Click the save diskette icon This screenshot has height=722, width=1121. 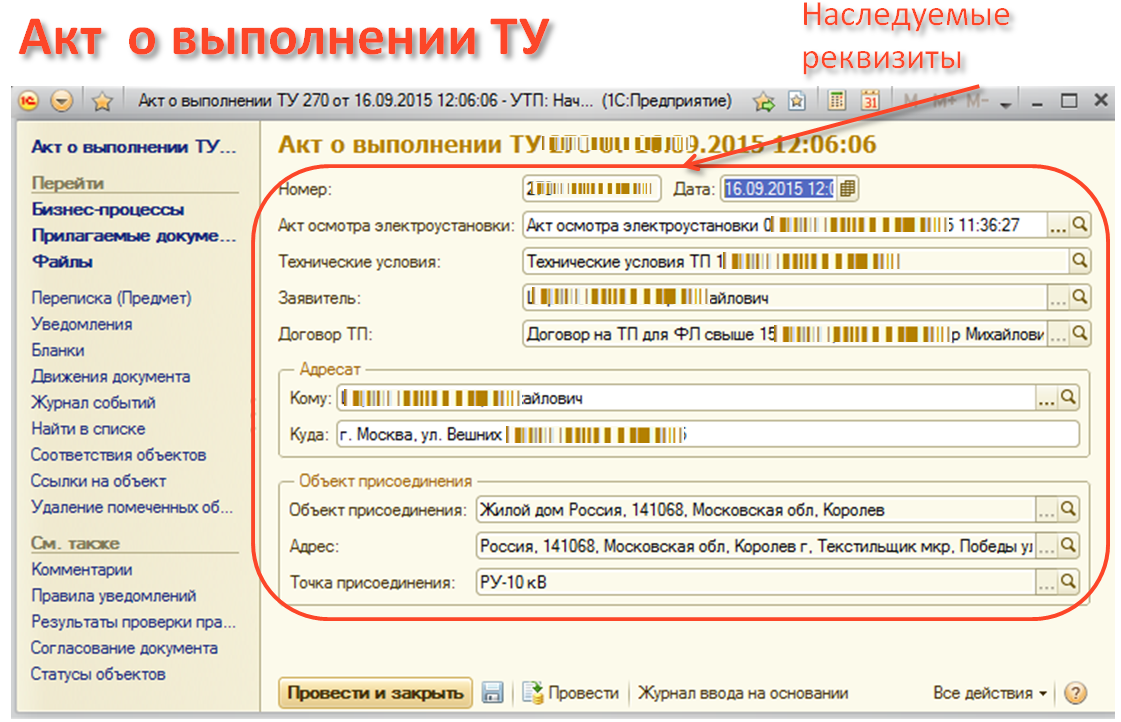(492, 693)
